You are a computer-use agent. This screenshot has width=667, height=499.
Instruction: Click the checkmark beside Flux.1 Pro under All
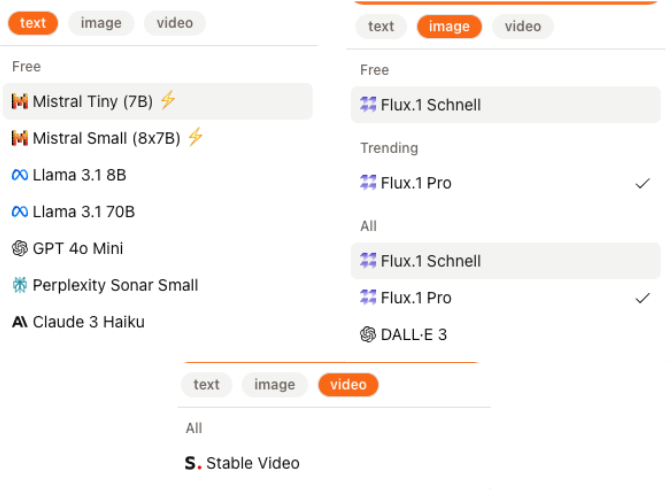click(643, 298)
